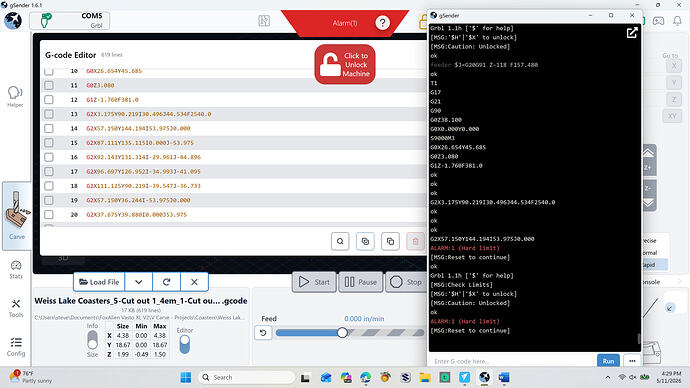Click G-code line 13 text
The width and height of the screenshot is (690, 388).
click(x=149, y=114)
